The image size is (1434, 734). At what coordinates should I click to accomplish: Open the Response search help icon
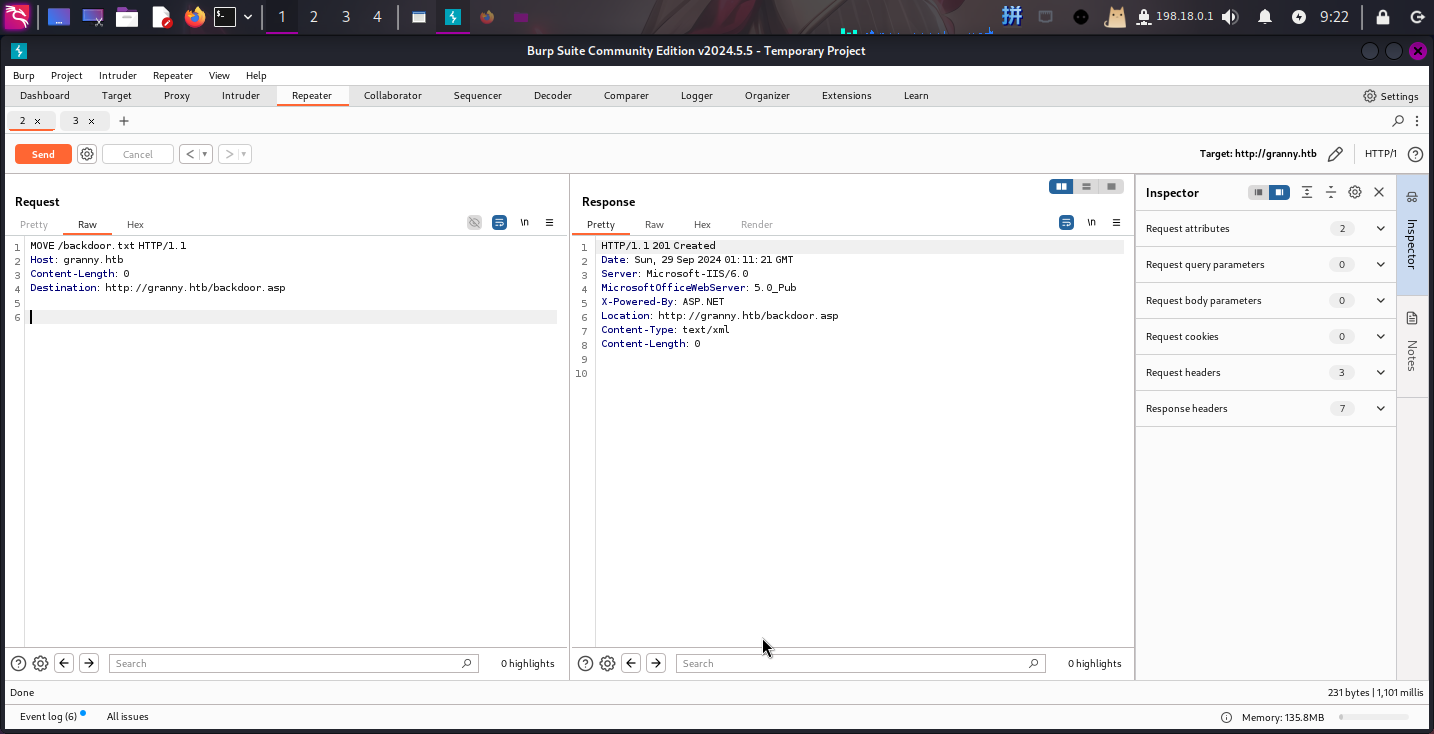pos(585,663)
